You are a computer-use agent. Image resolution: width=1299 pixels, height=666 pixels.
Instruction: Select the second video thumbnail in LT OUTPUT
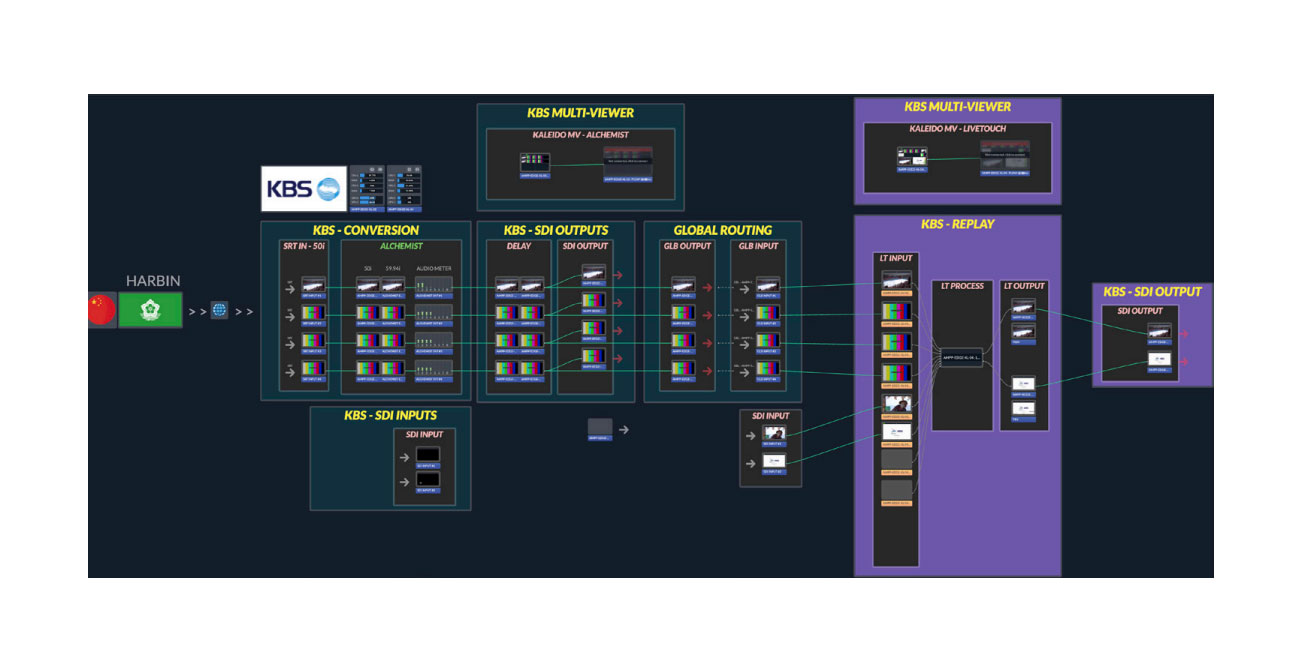tap(1023, 330)
